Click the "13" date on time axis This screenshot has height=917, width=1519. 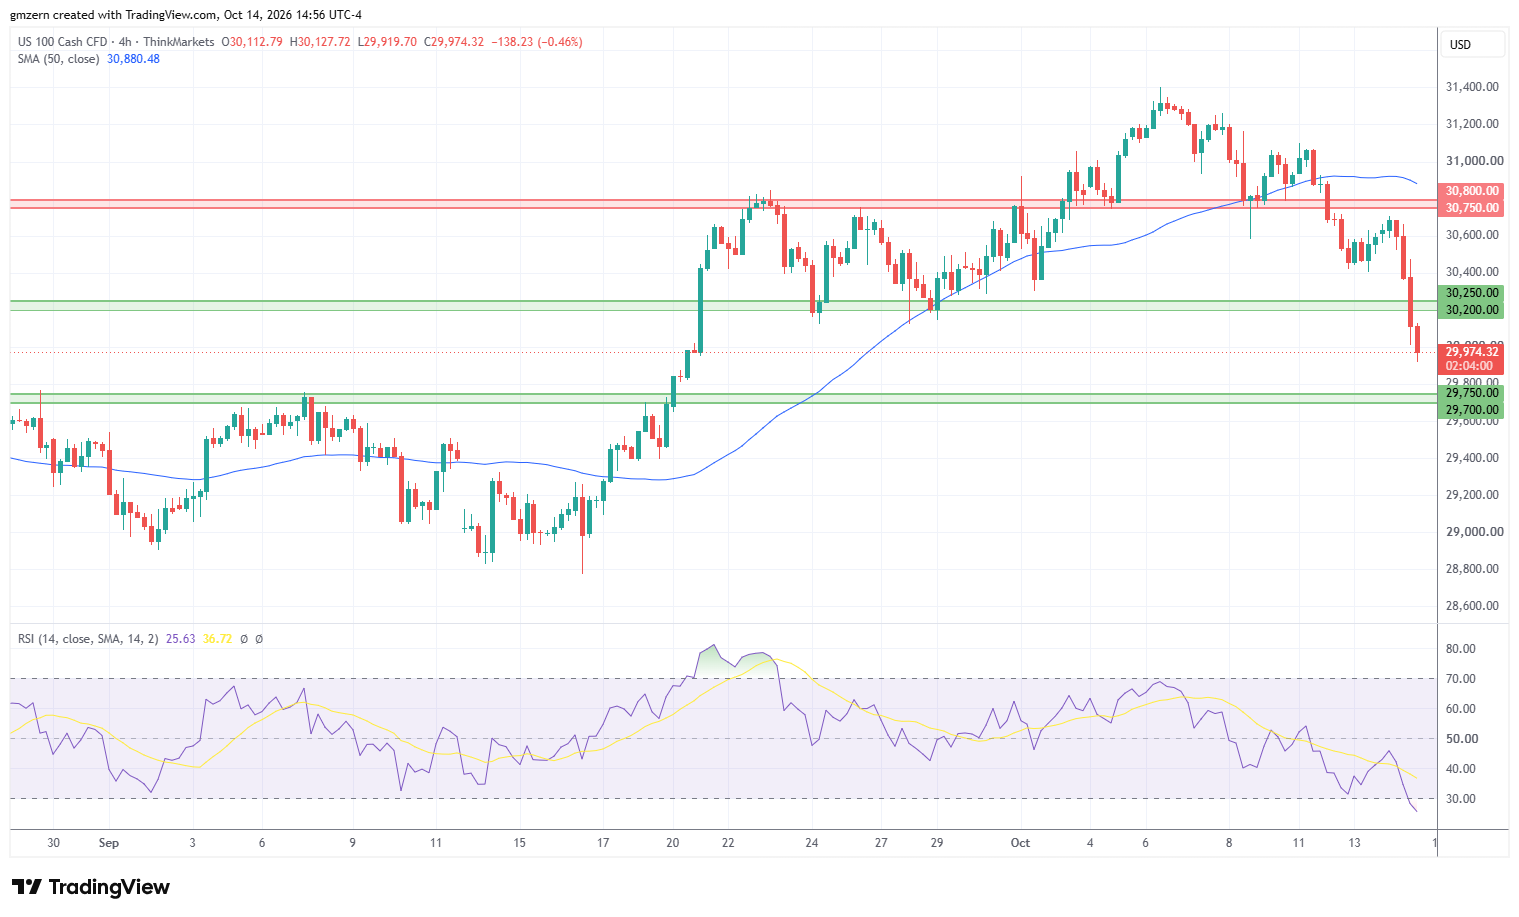click(x=1354, y=843)
